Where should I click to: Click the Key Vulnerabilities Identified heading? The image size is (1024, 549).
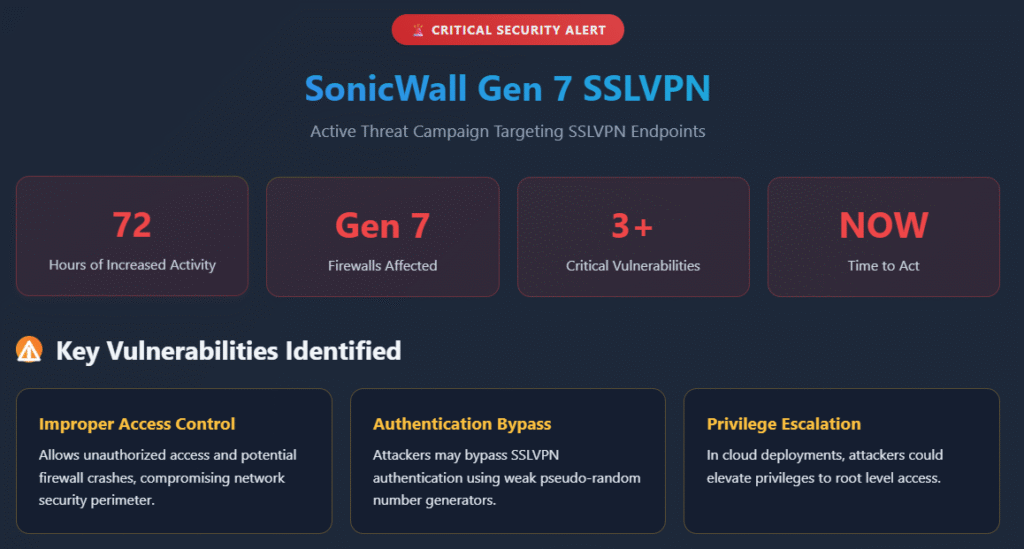coord(229,351)
